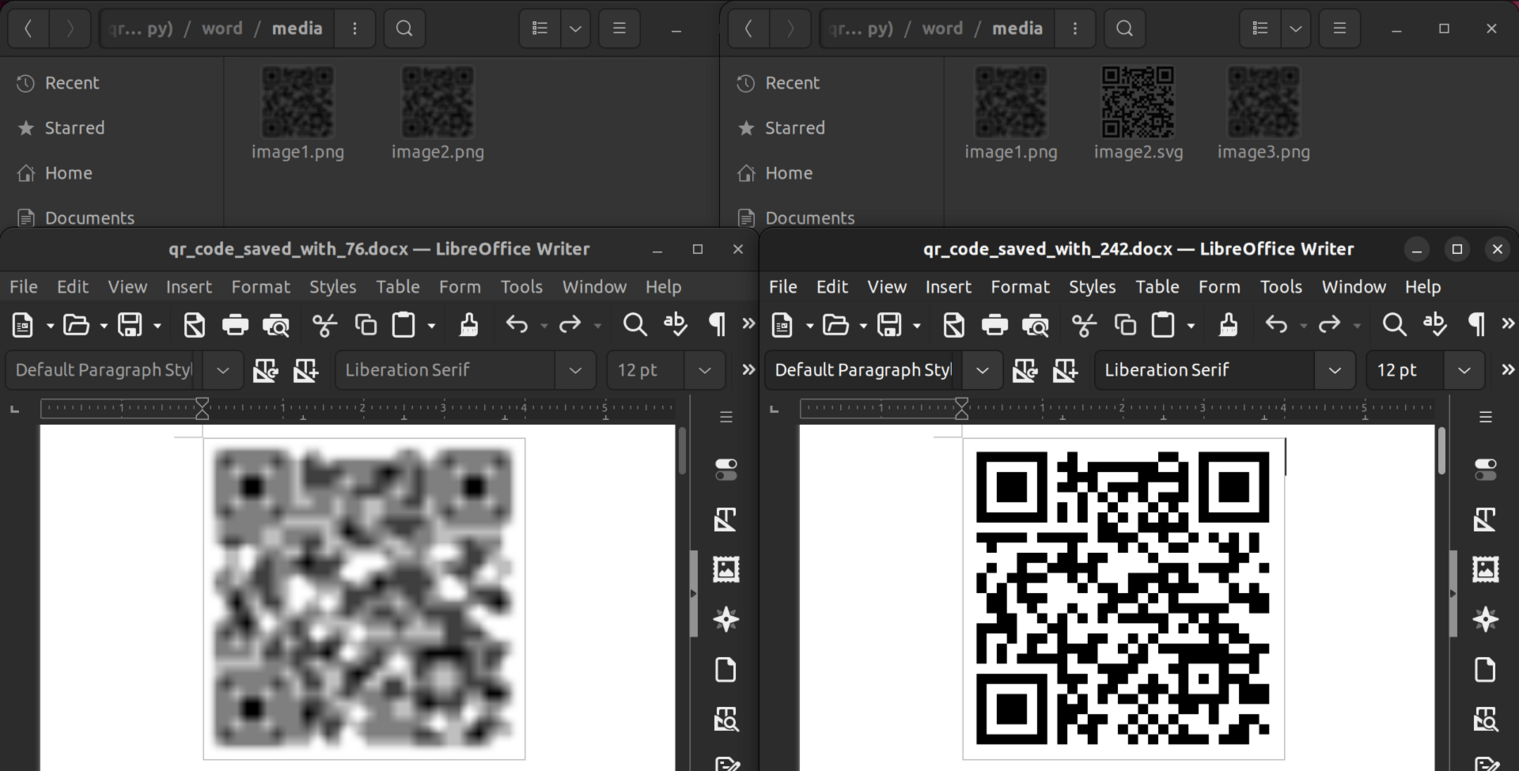Expand Liberation Serif font dropdown in qr_code_saved_with_76 window
Viewport: 1519px width, 771px height.
click(x=575, y=370)
